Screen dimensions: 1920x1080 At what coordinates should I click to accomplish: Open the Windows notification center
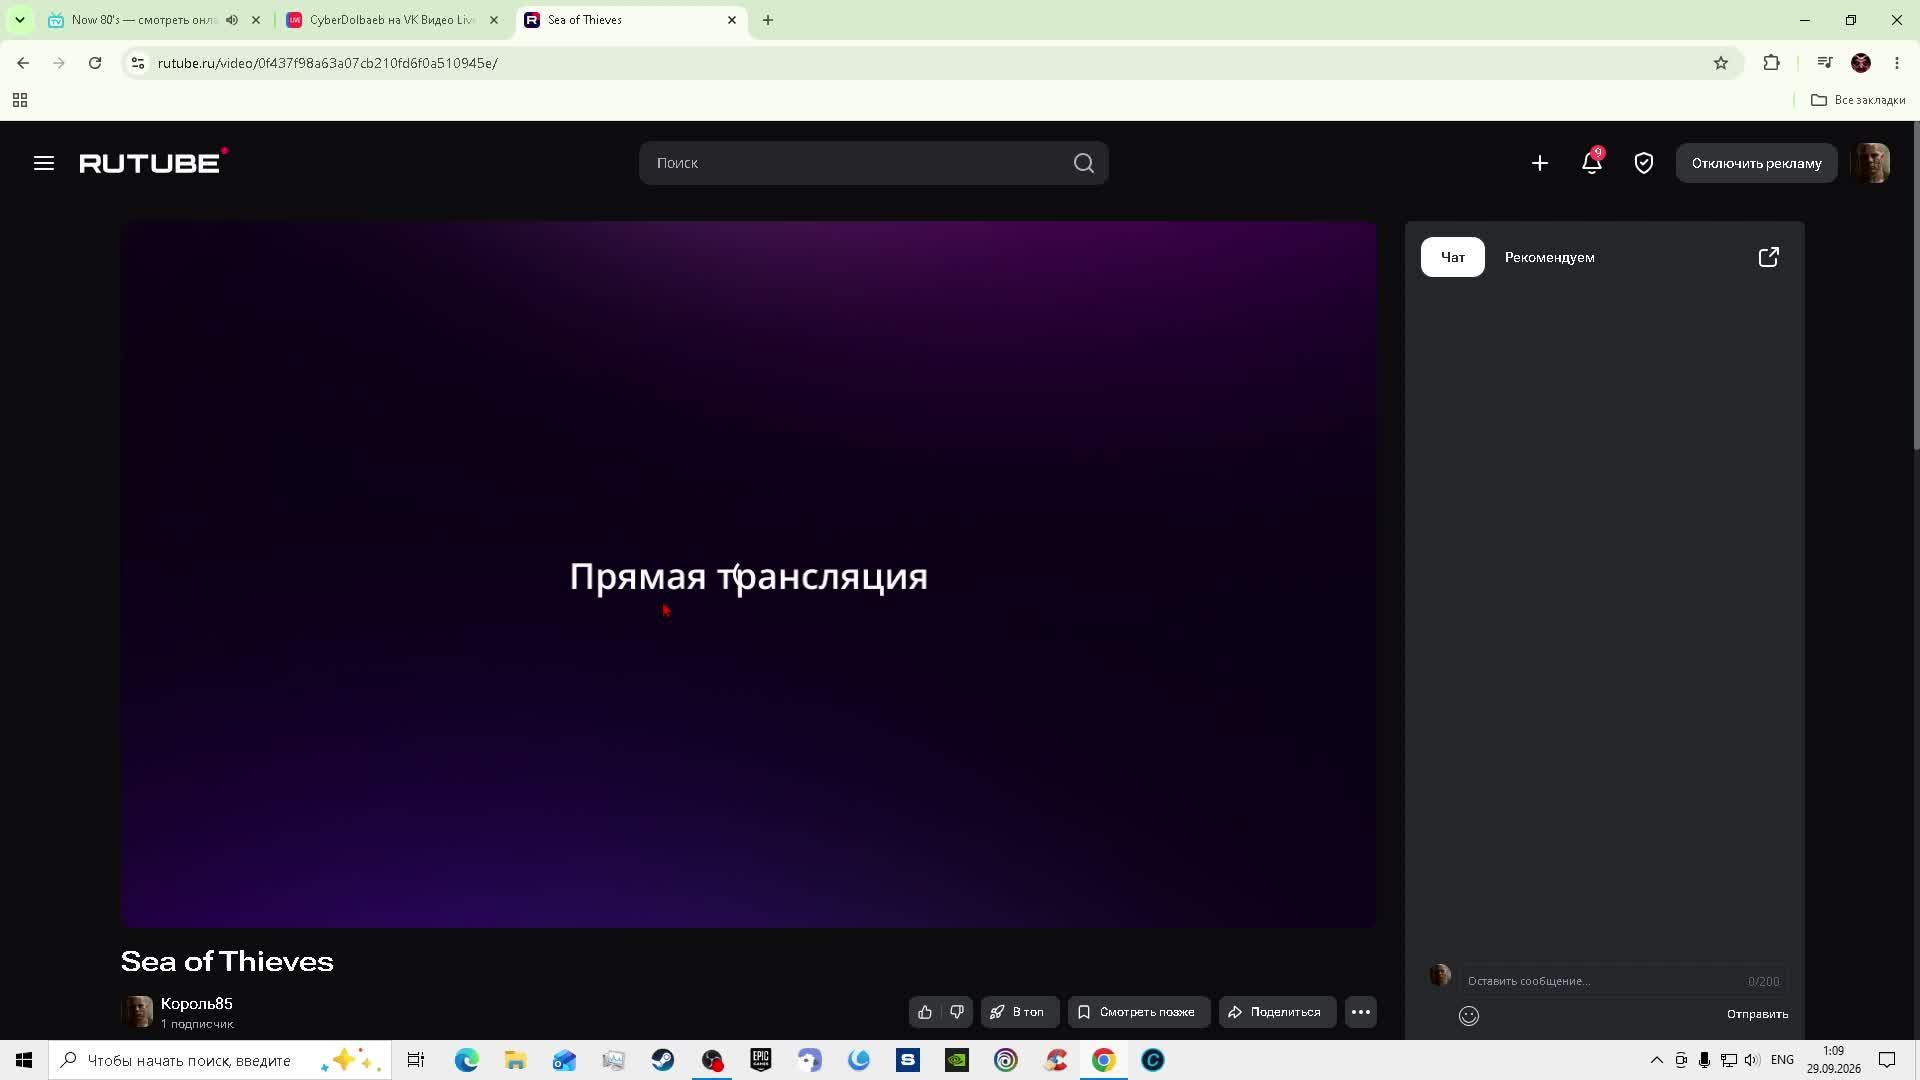point(1887,1060)
